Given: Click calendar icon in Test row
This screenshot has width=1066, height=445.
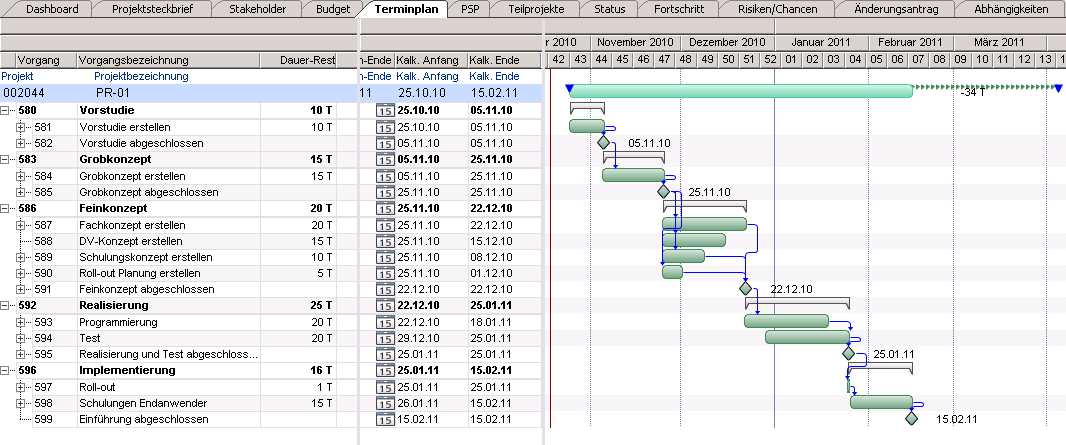Looking at the screenshot, I should click(x=385, y=338).
